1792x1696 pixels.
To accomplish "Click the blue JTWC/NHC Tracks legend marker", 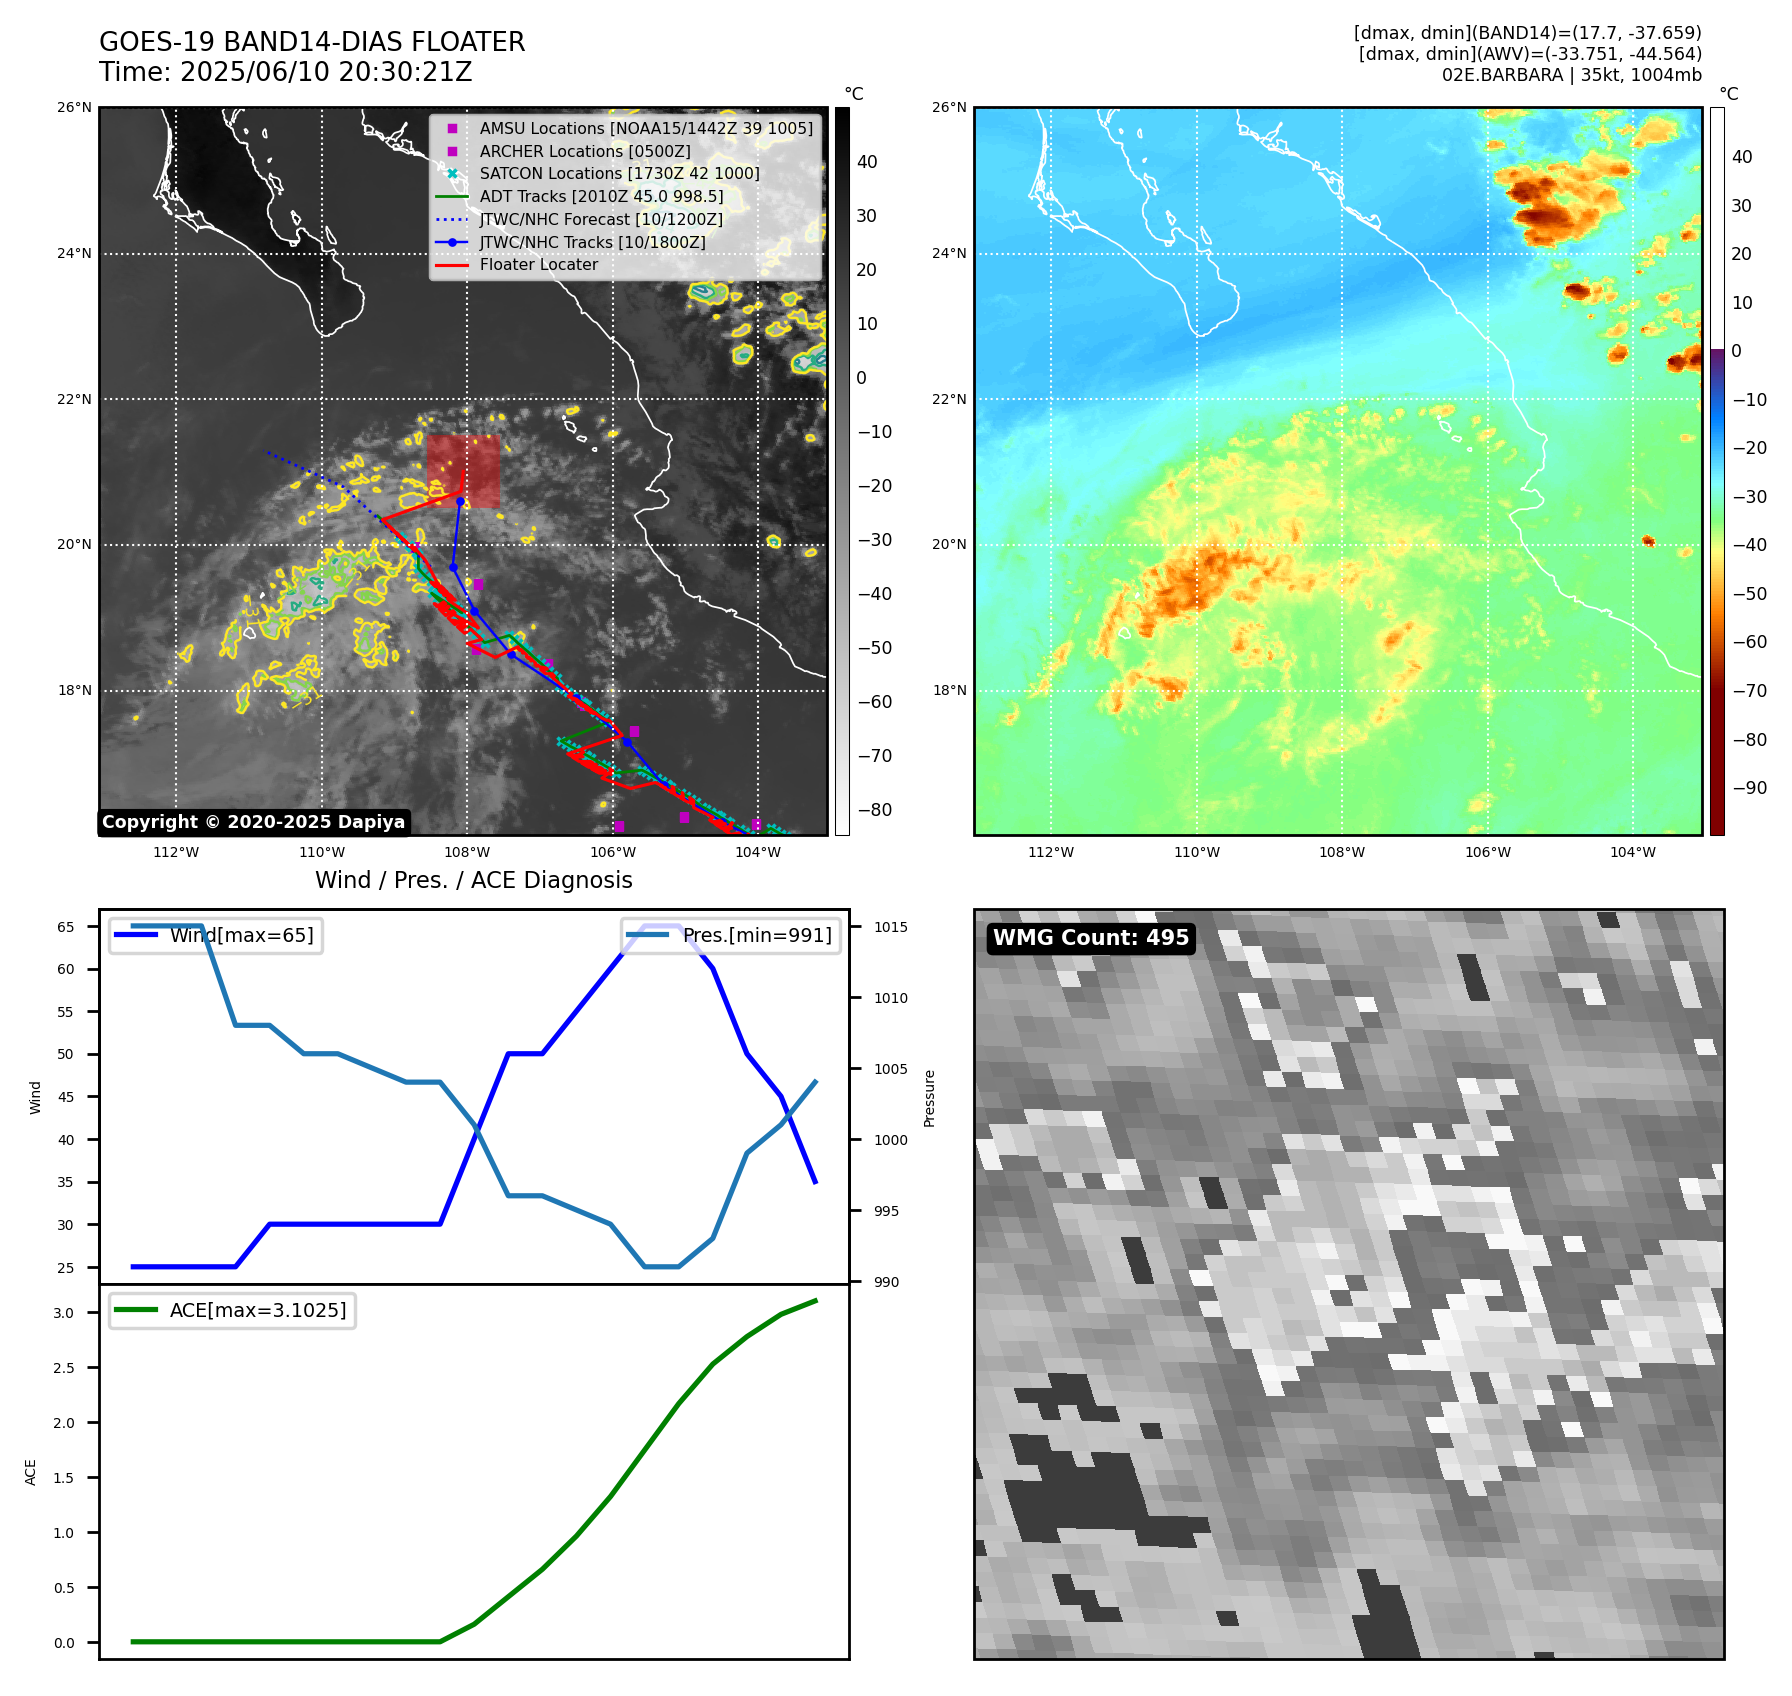I will (452, 242).
